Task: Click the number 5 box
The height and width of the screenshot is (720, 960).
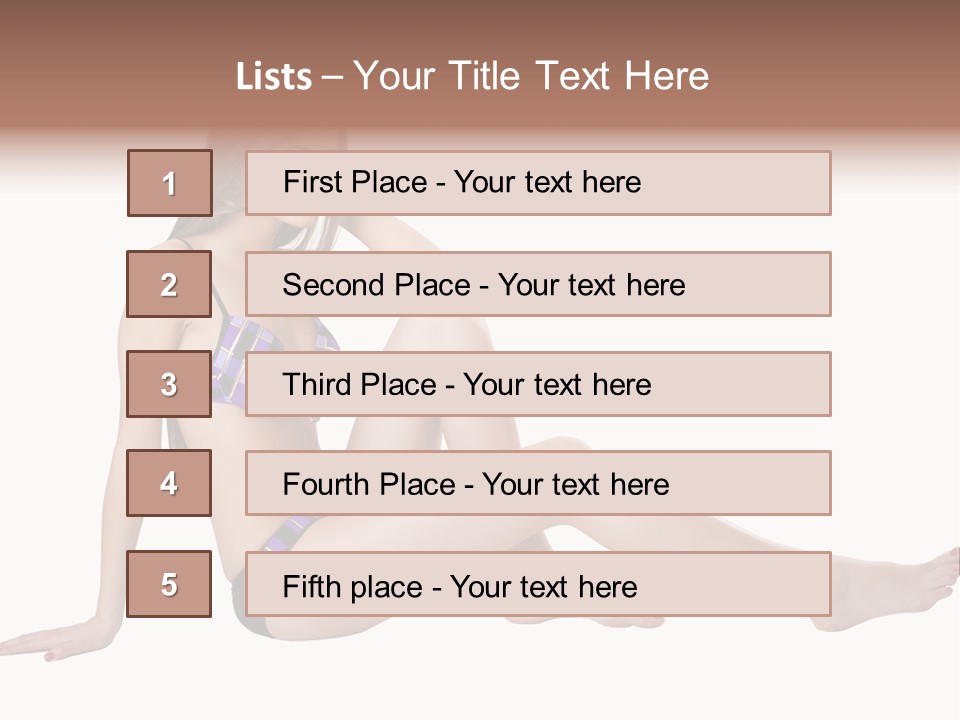Action: click(170, 584)
